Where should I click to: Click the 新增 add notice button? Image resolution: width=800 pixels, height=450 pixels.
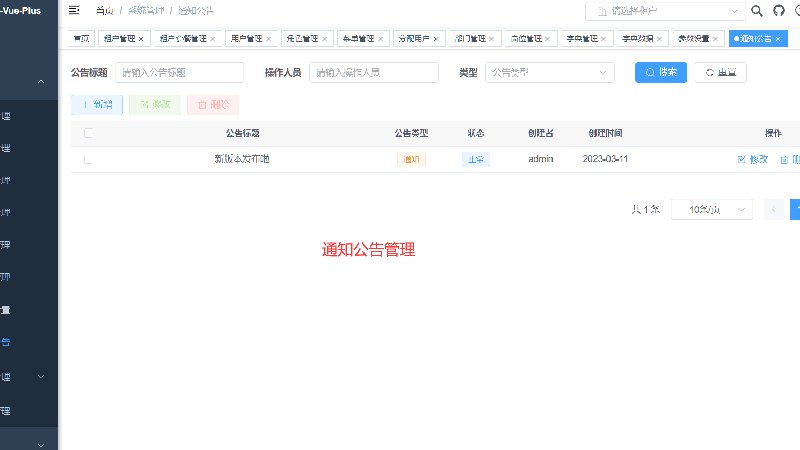(x=97, y=105)
